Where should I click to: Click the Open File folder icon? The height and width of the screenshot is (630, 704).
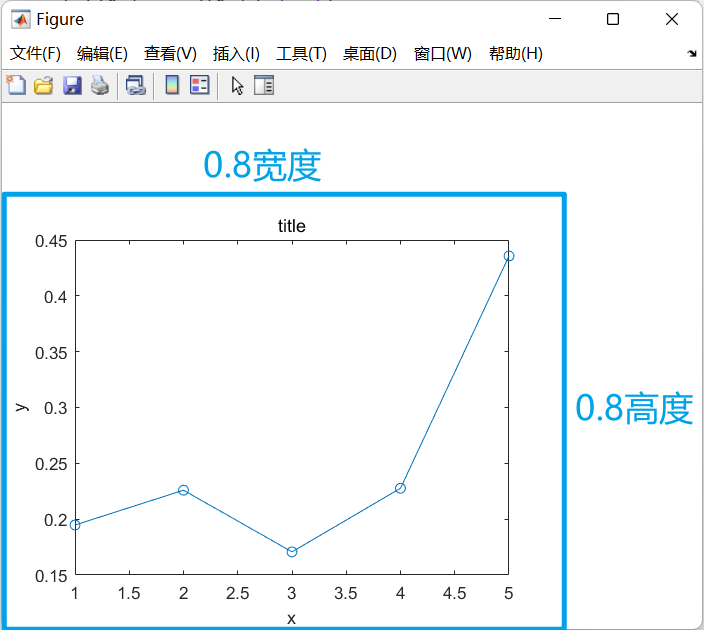click(x=44, y=85)
